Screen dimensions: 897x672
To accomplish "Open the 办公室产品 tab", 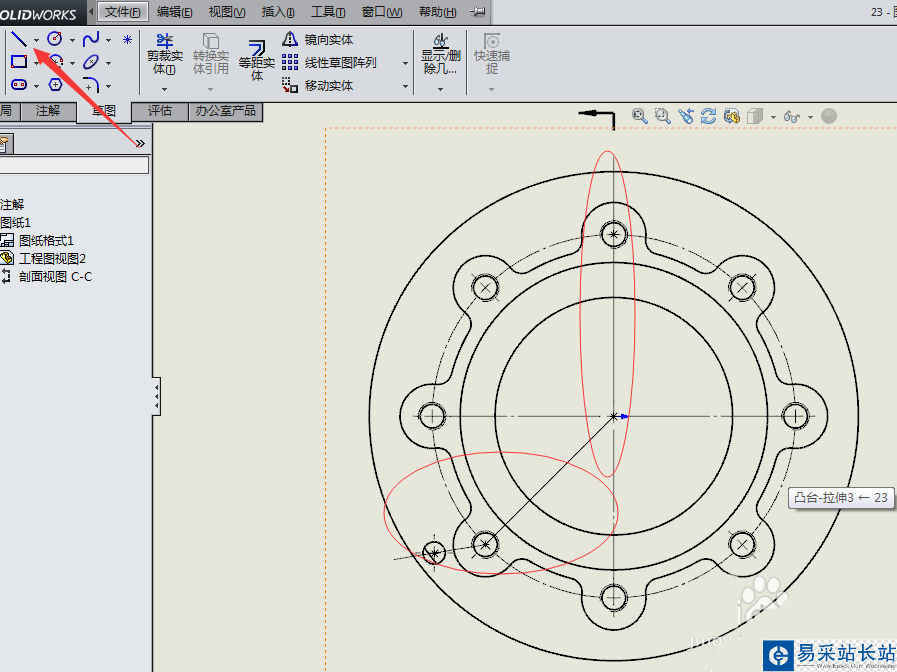I will [225, 111].
